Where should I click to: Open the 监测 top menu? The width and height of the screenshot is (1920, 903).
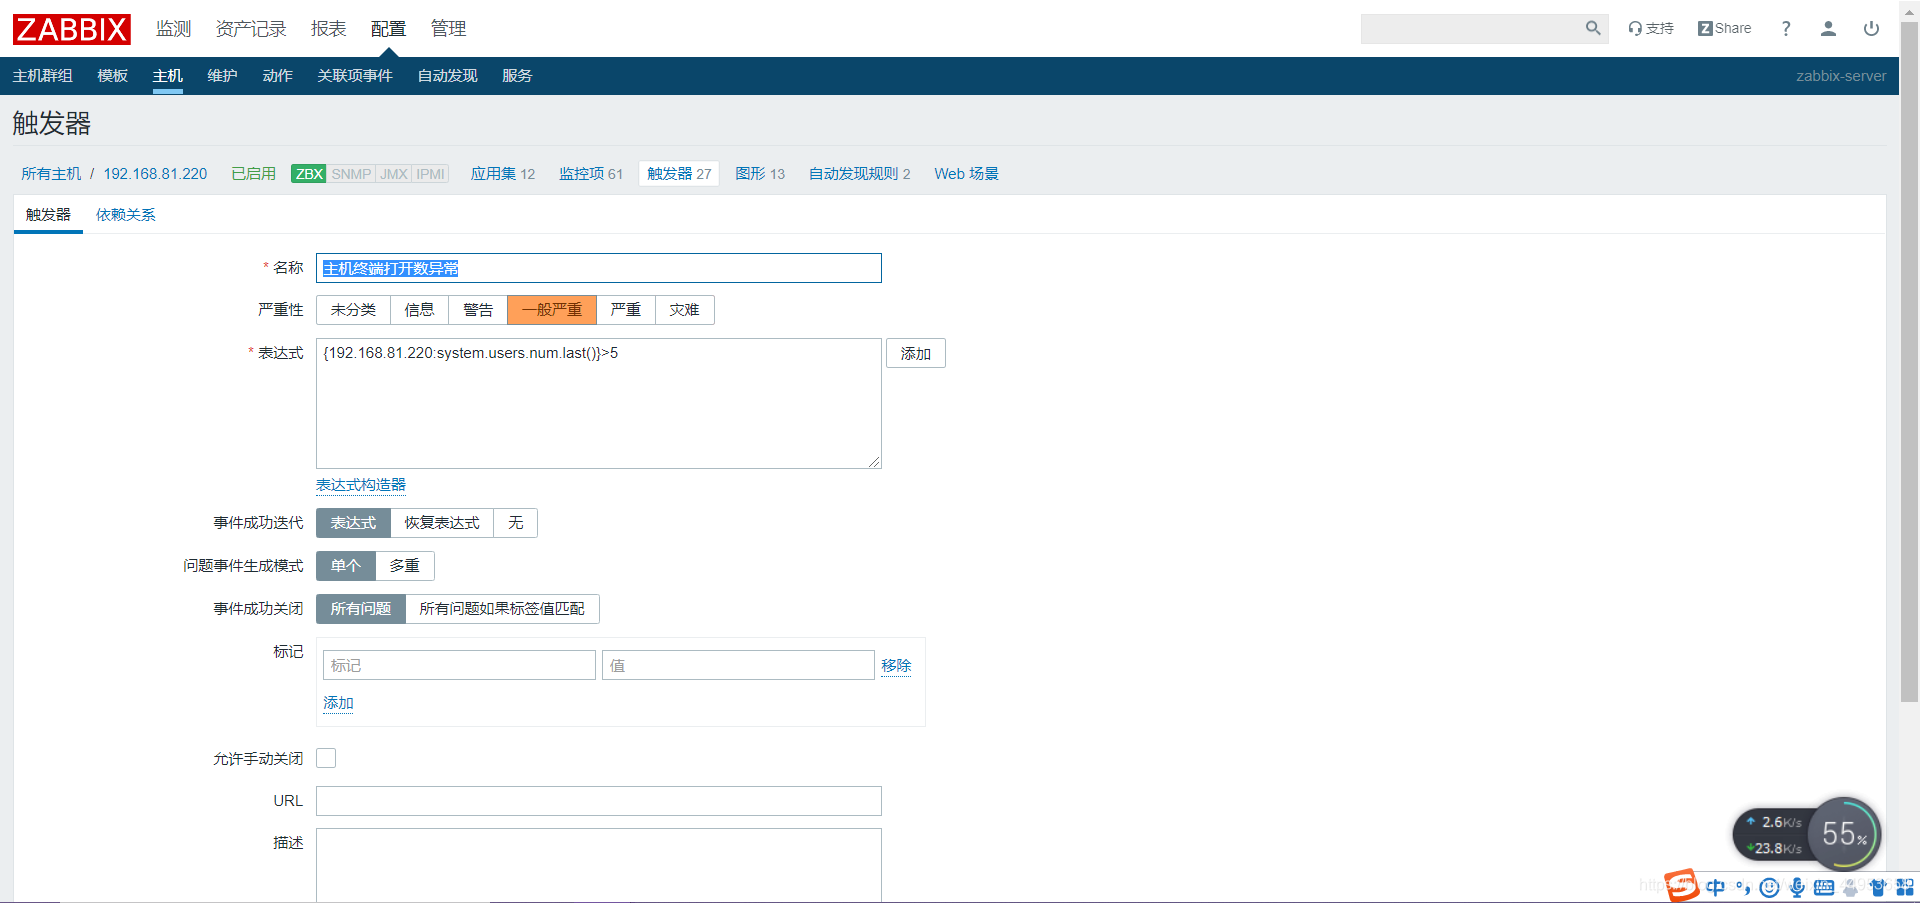click(173, 29)
